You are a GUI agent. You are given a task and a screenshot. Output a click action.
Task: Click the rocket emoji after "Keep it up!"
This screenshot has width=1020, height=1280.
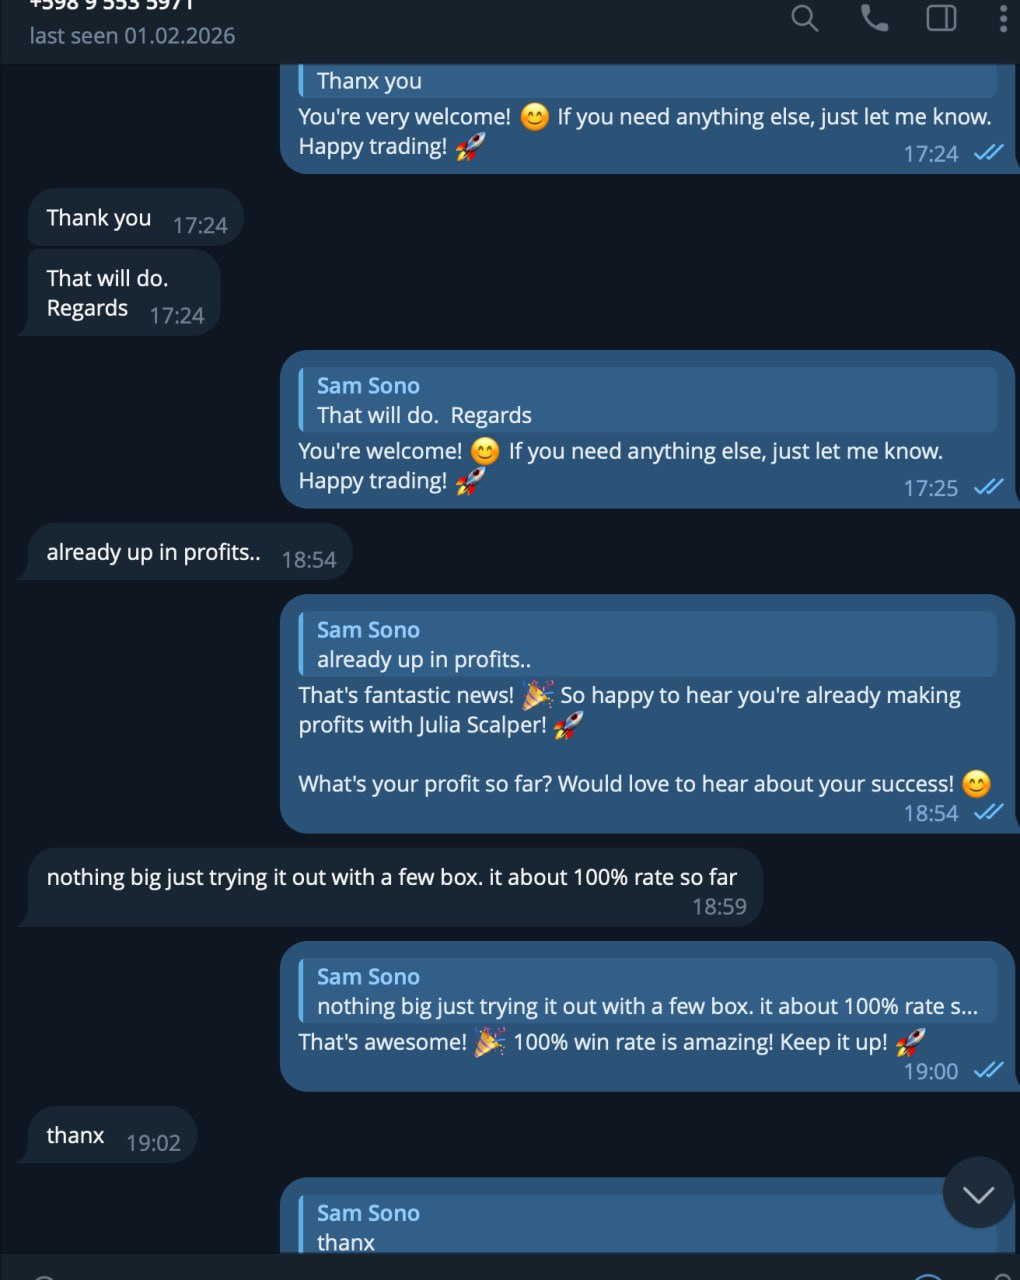[x=910, y=1042]
